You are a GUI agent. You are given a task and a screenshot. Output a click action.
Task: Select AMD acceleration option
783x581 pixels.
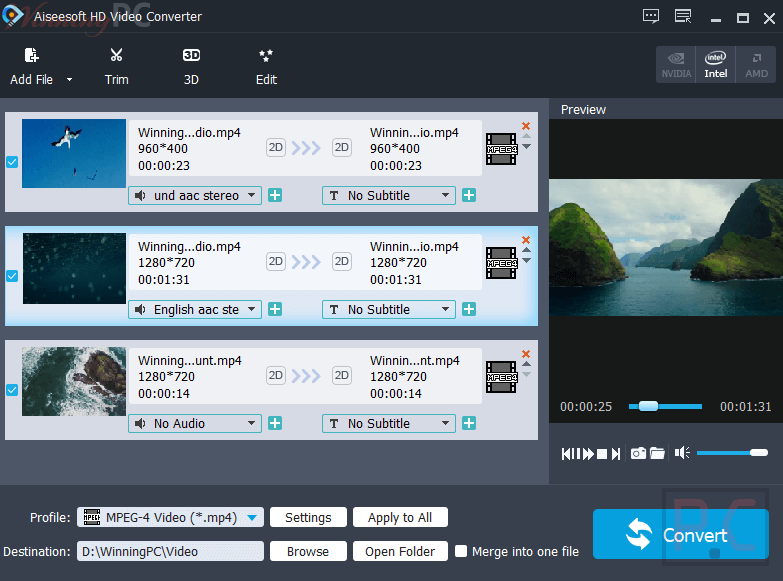[756, 64]
